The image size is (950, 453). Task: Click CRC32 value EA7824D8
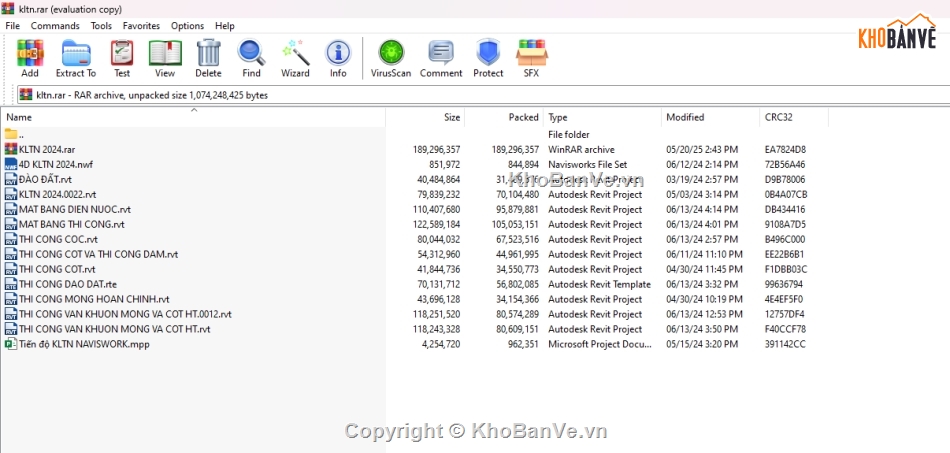(x=785, y=149)
